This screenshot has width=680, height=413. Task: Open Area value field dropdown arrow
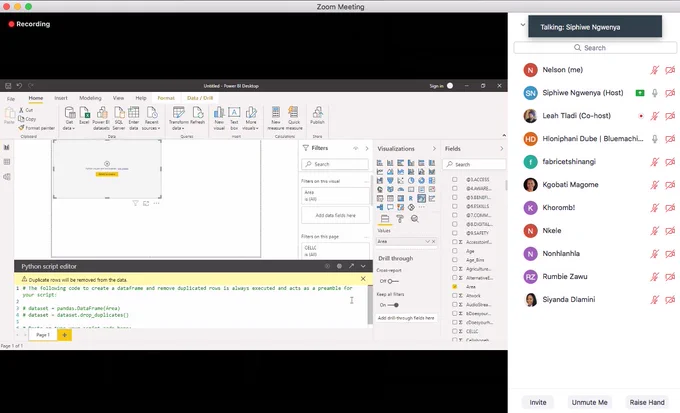point(427,241)
